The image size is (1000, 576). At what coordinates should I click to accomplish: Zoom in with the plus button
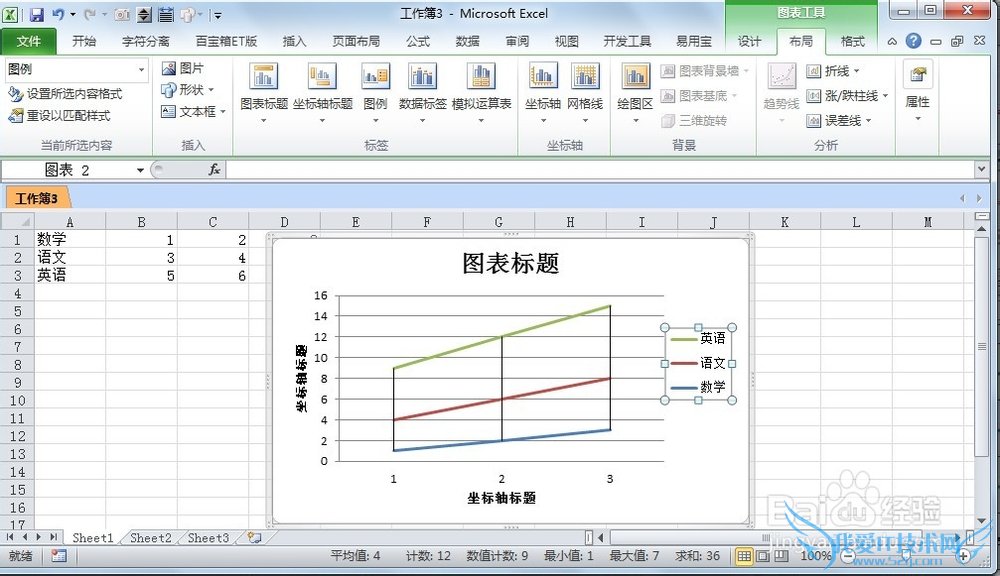click(x=963, y=556)
